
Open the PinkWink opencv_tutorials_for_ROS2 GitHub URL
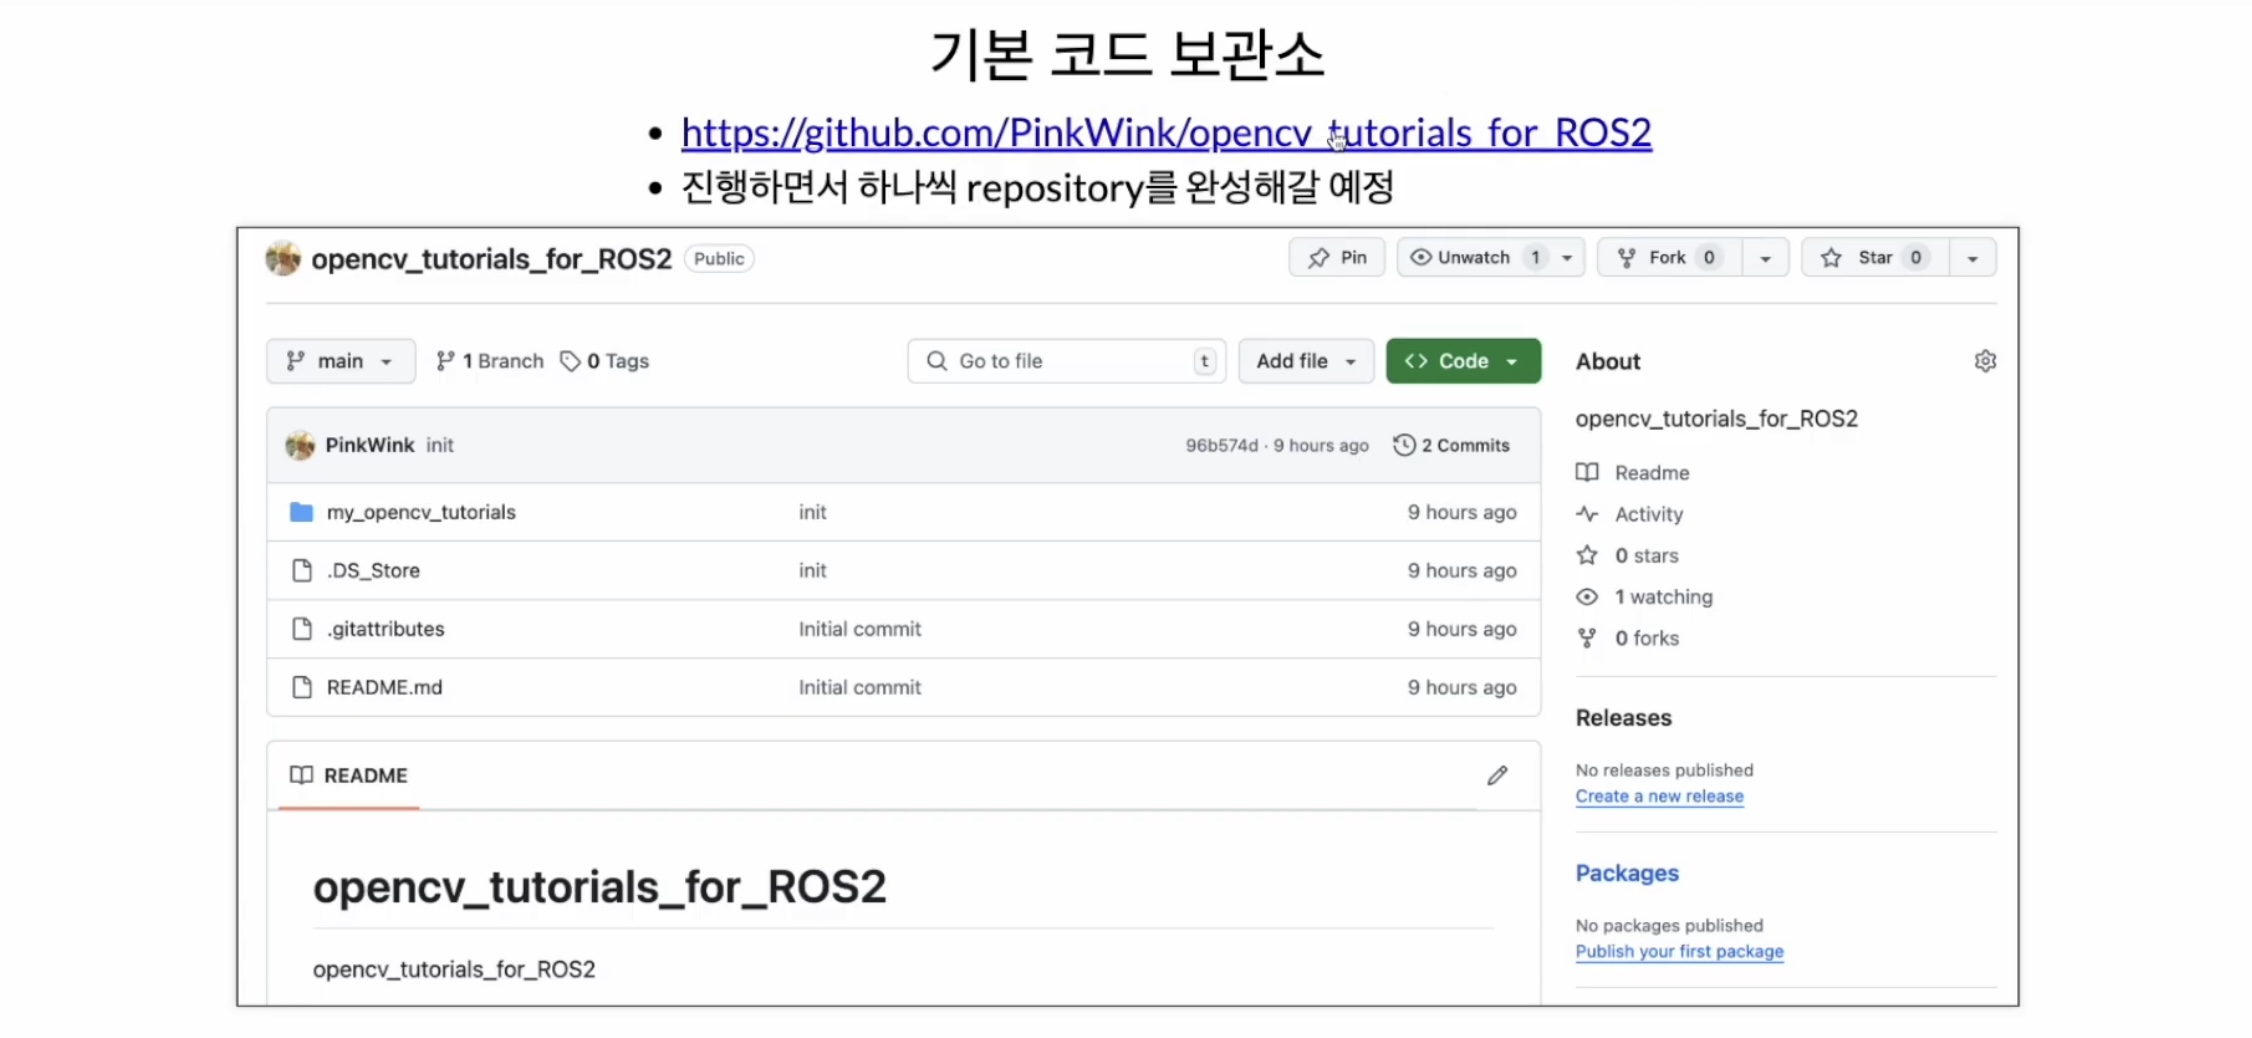[1166, 132]
